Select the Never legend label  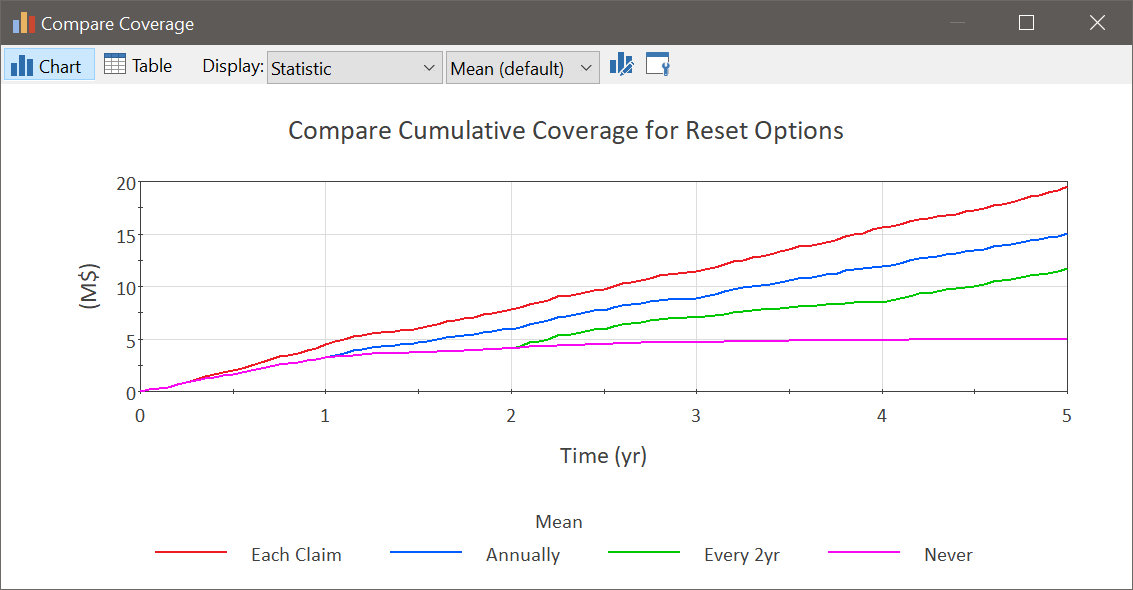(x=948, y=555)
